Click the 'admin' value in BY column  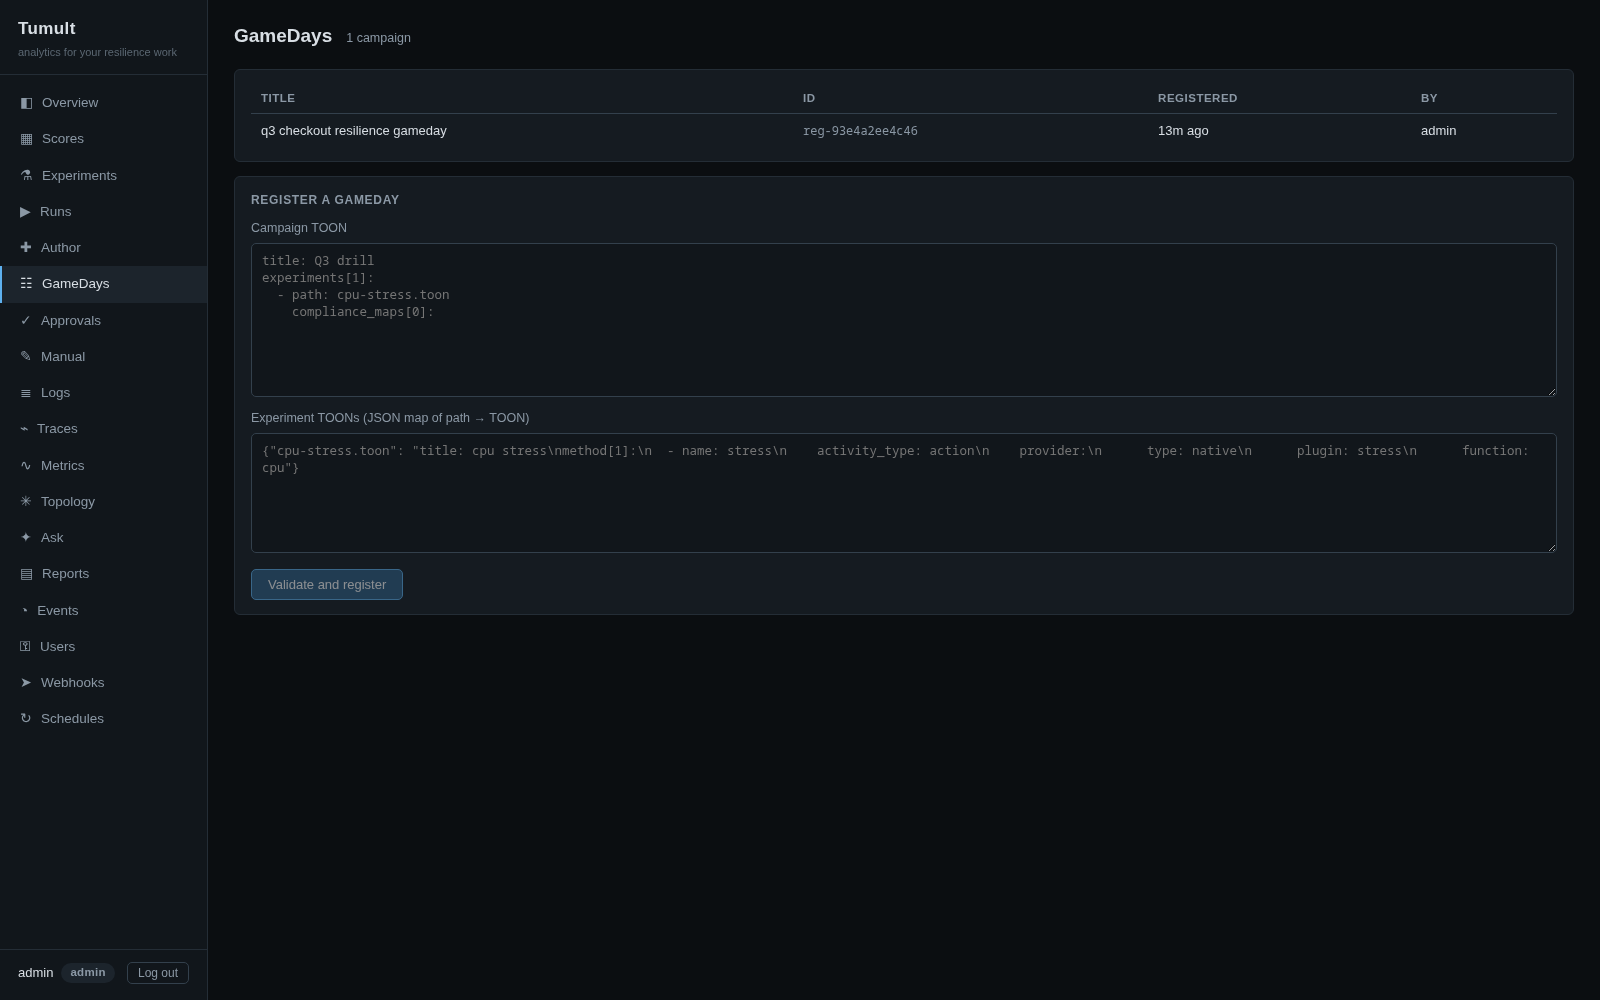[1438, 131]
